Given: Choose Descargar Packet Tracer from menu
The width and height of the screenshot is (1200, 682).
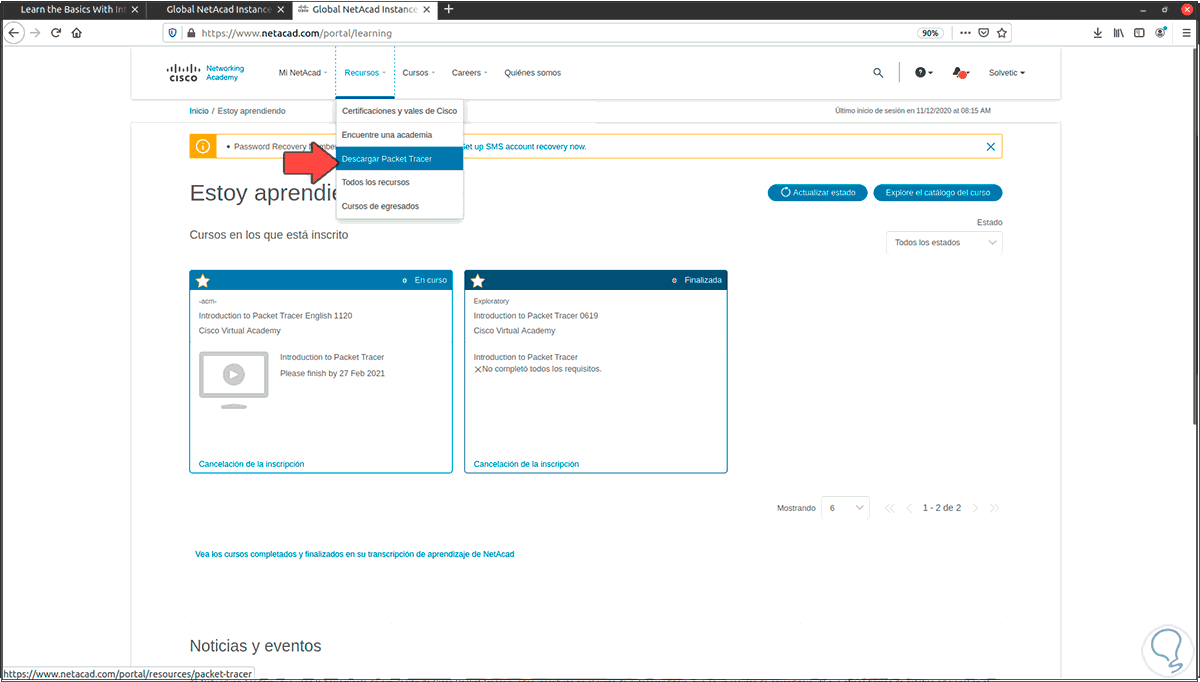Looking at the screenshot, I should click(x=399, y=158).
